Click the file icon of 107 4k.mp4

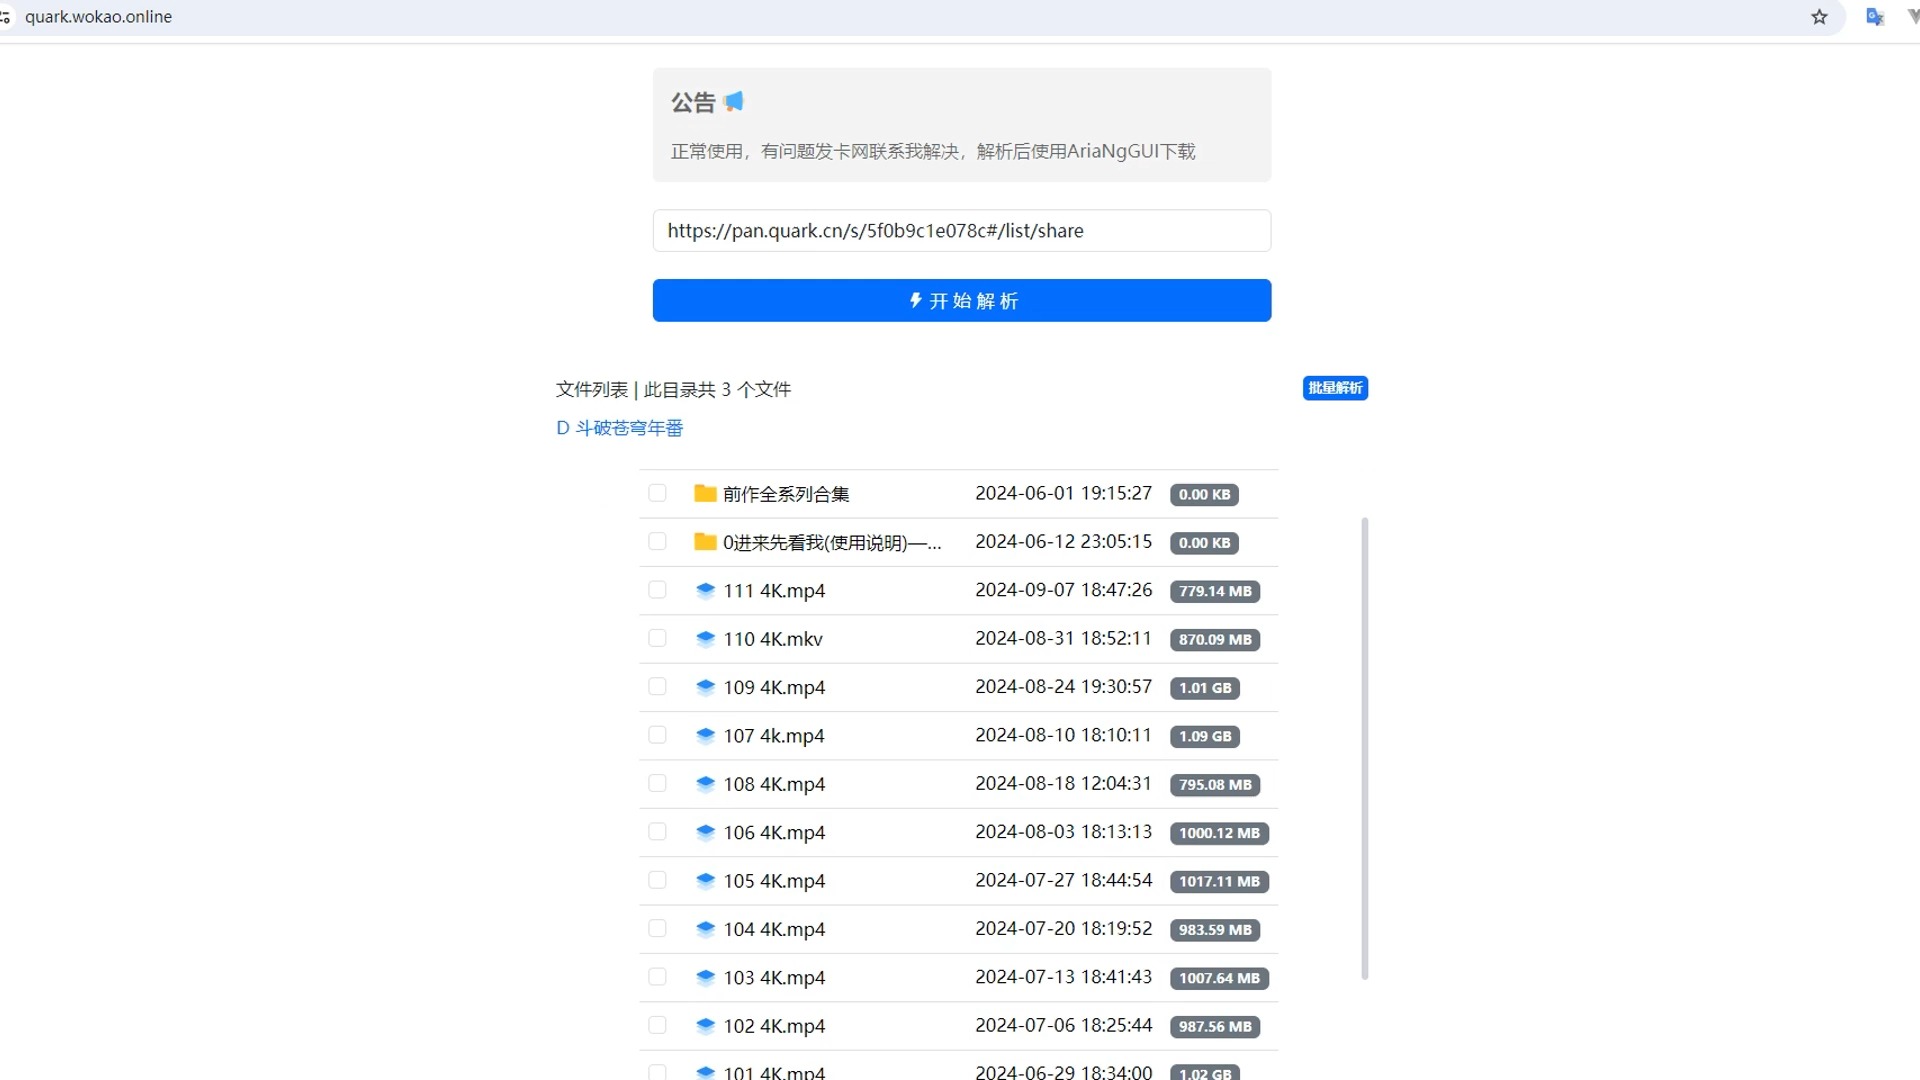point(705,735)
